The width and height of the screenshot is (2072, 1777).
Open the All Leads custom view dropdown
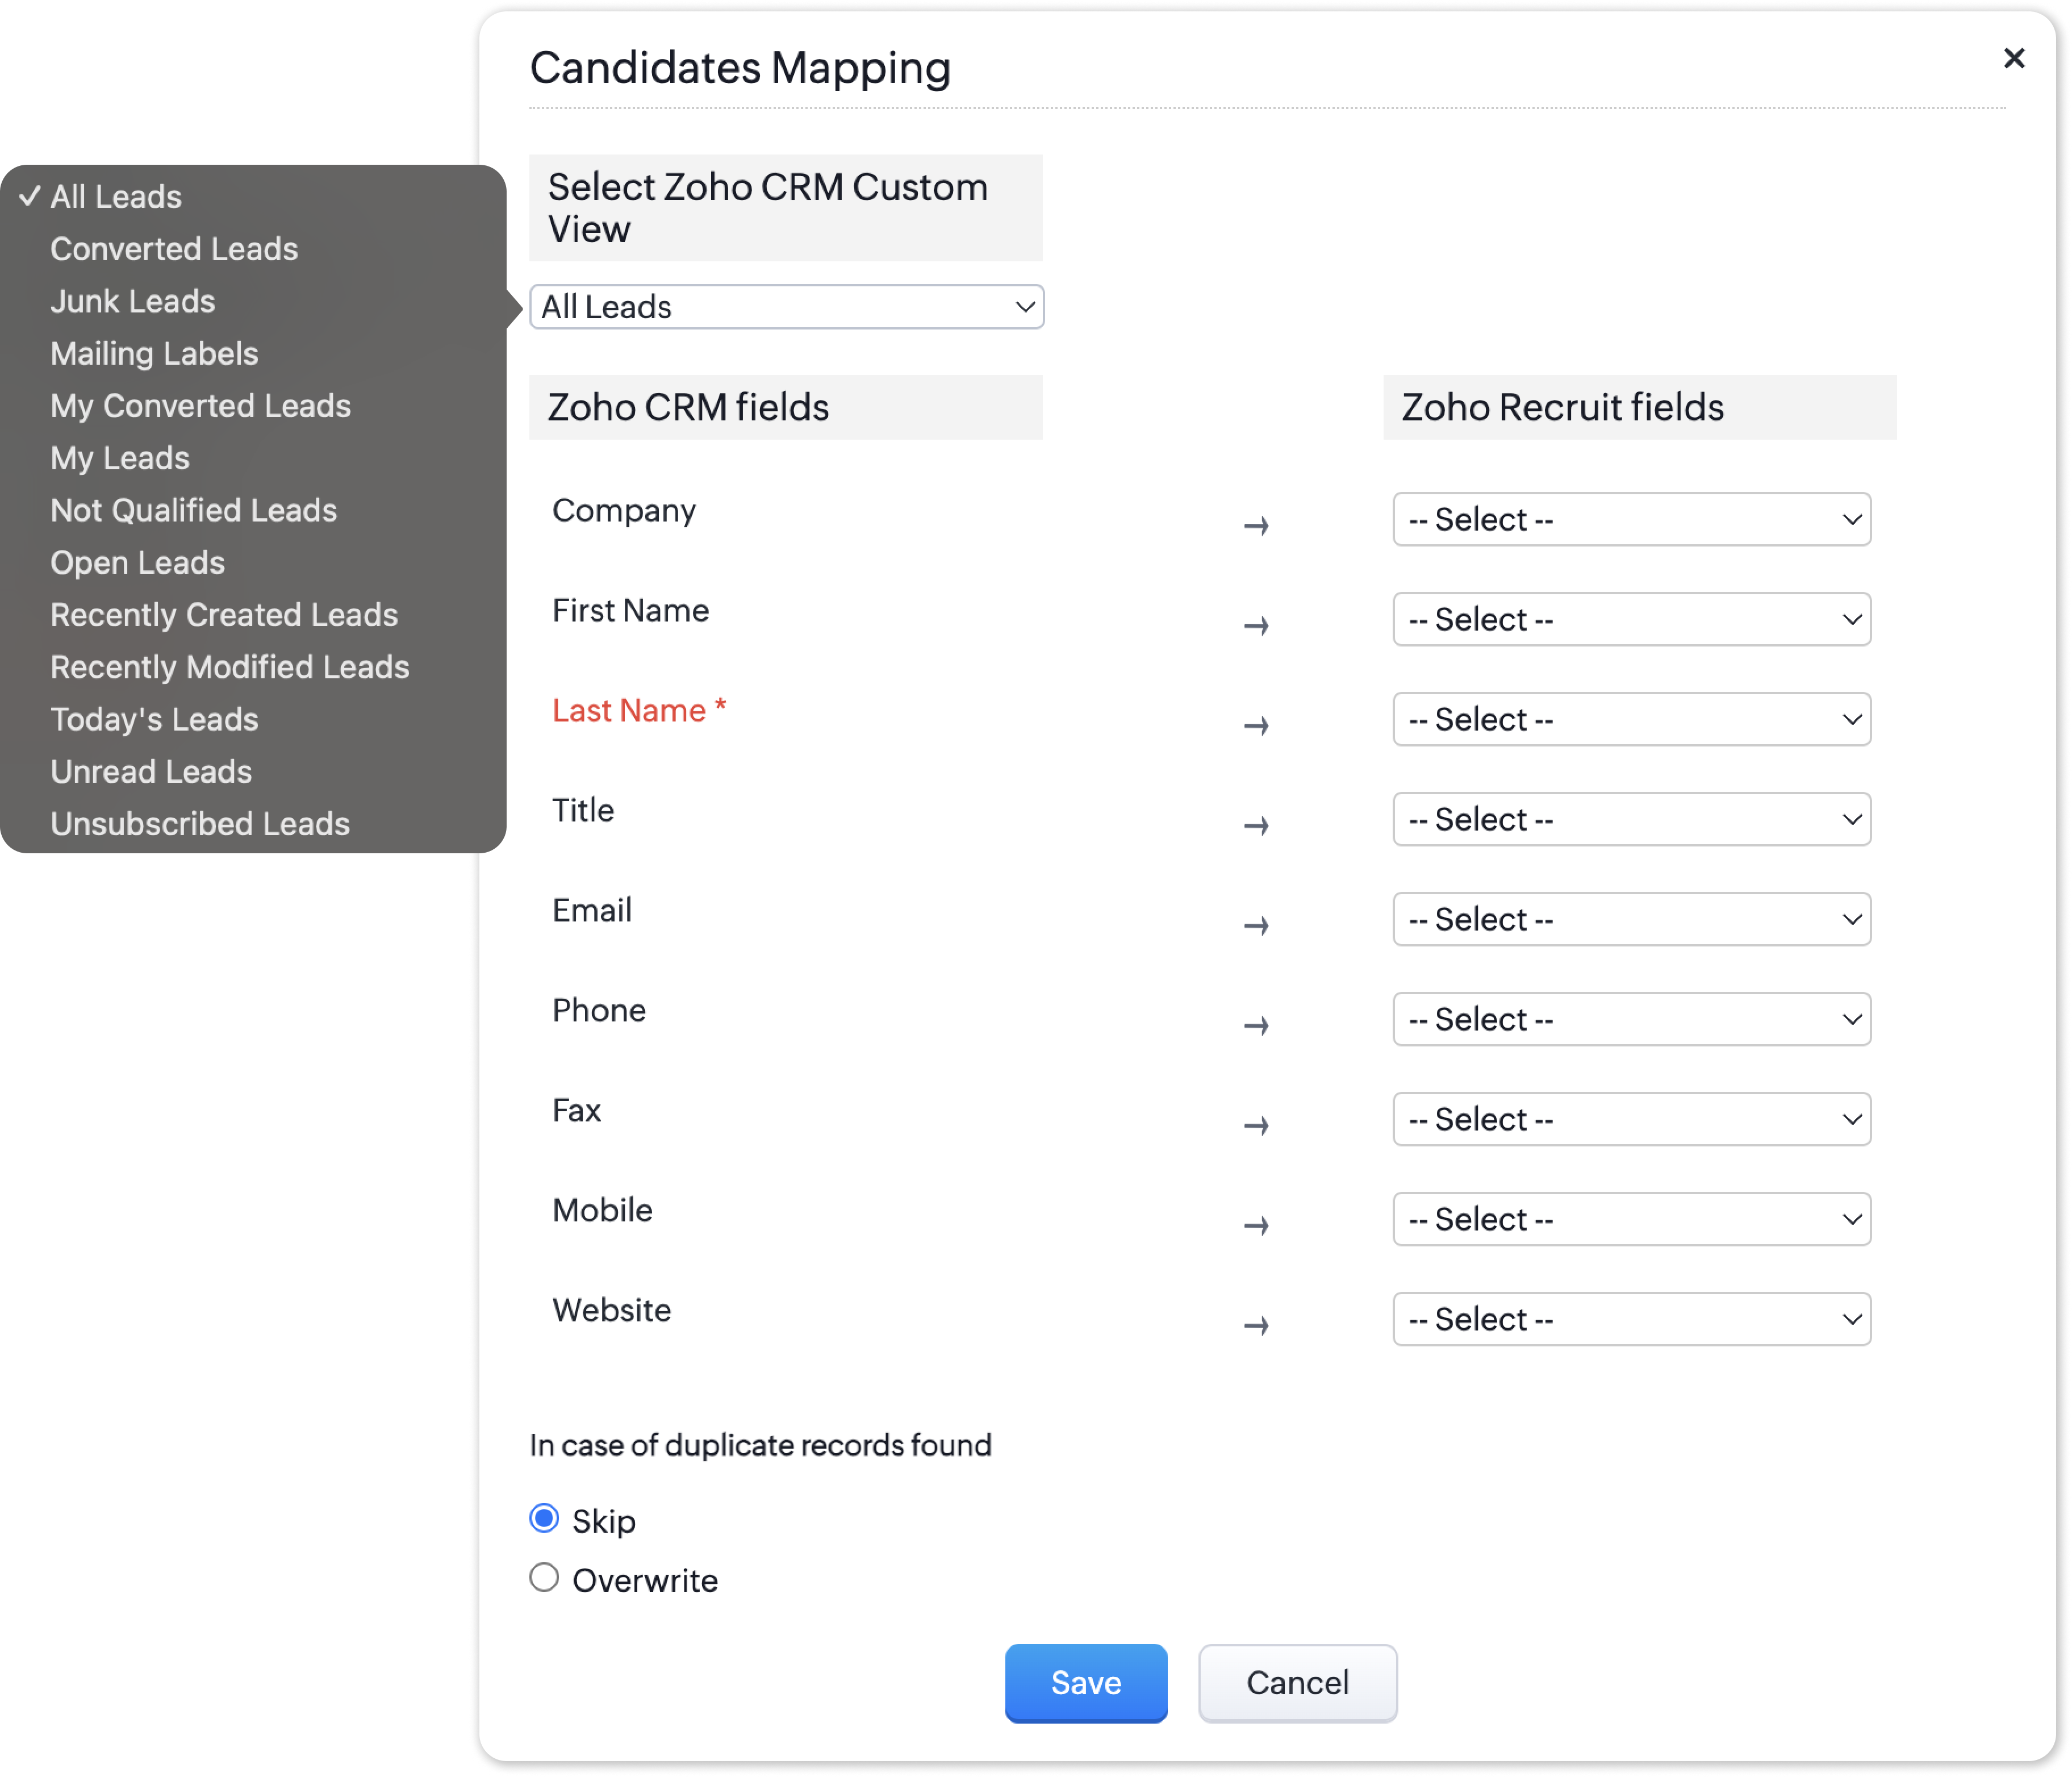click(786, 307)
